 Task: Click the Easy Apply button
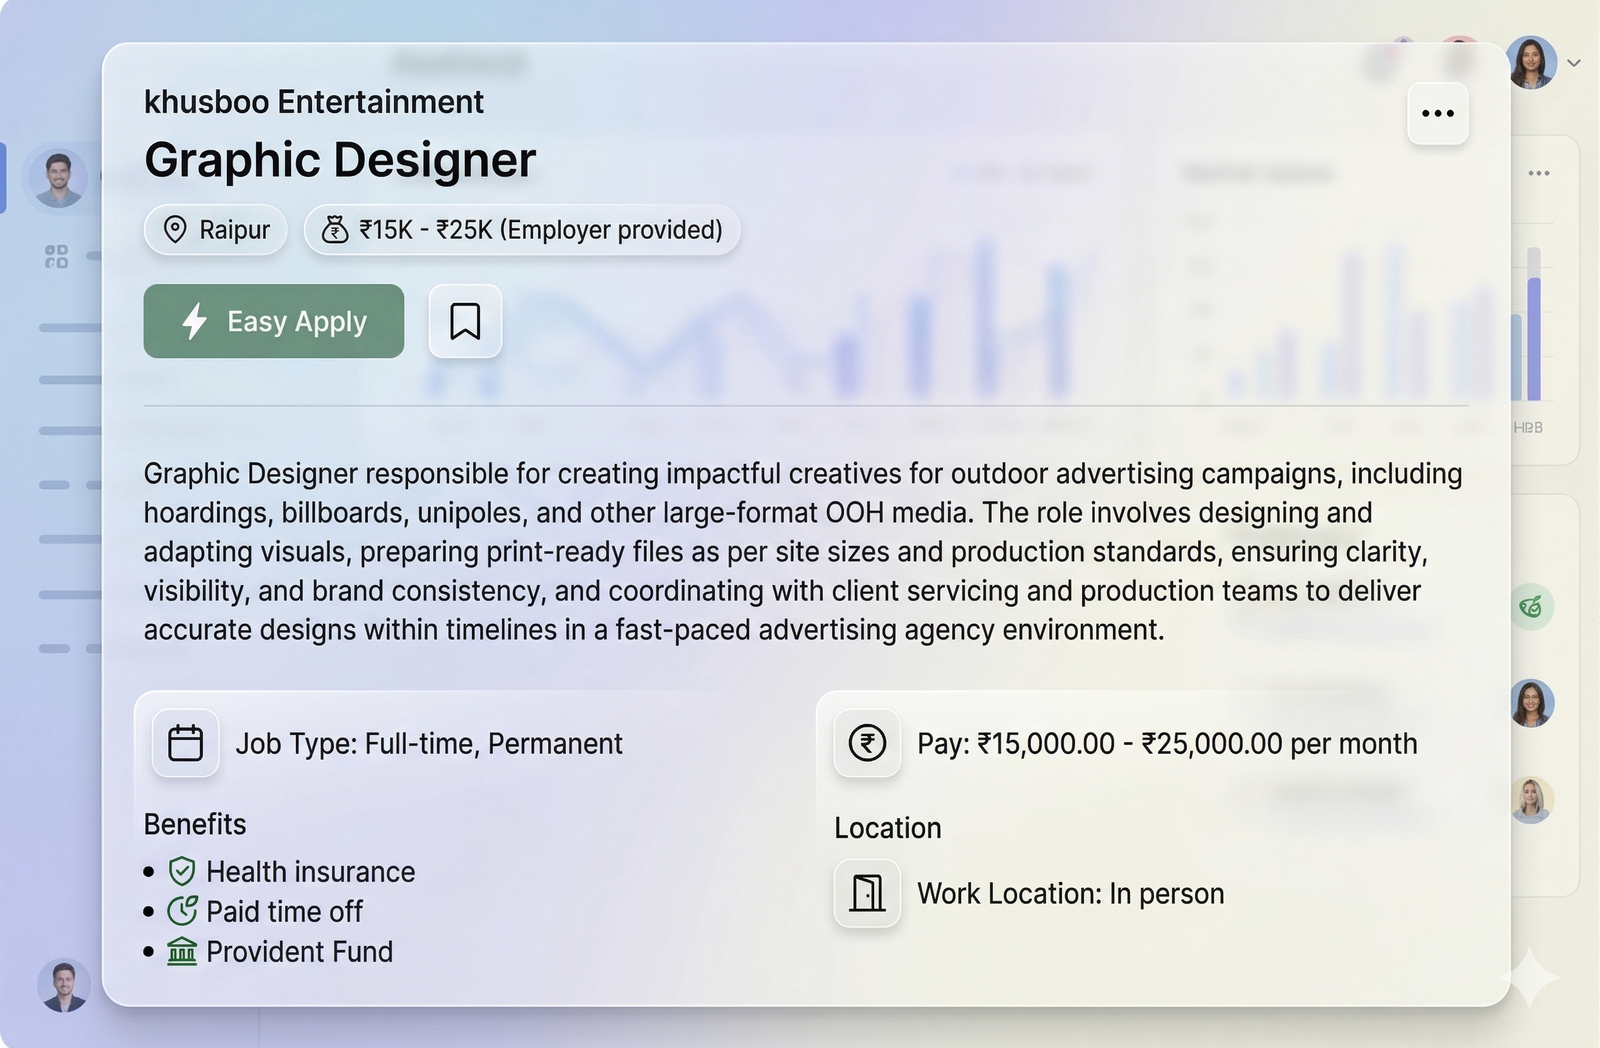point(274,321)
